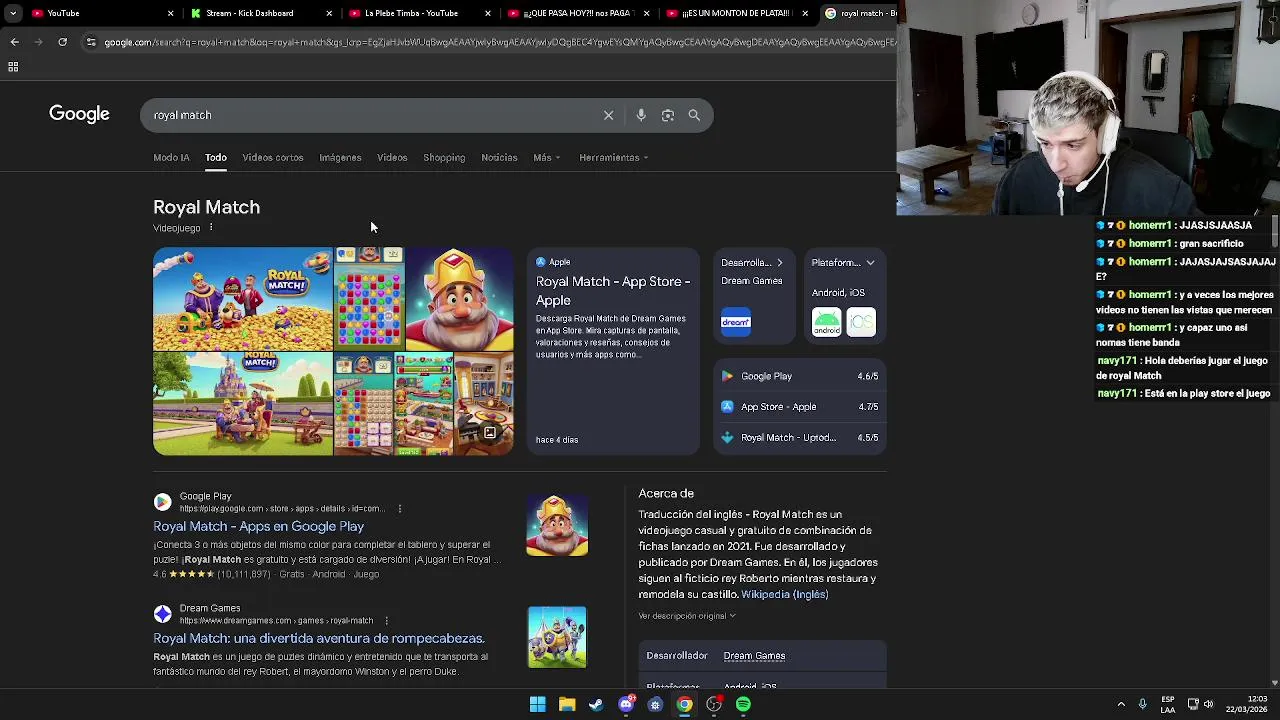Open OBS Studio from the taskbar
This screenshot has height=720, width=1280.
coord(714,704)
